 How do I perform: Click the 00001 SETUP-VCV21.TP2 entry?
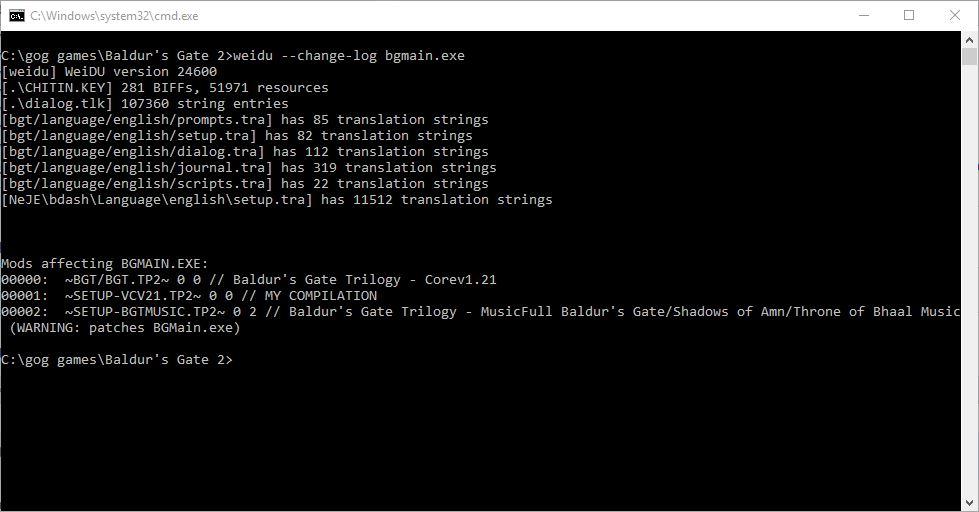(189, 295)
